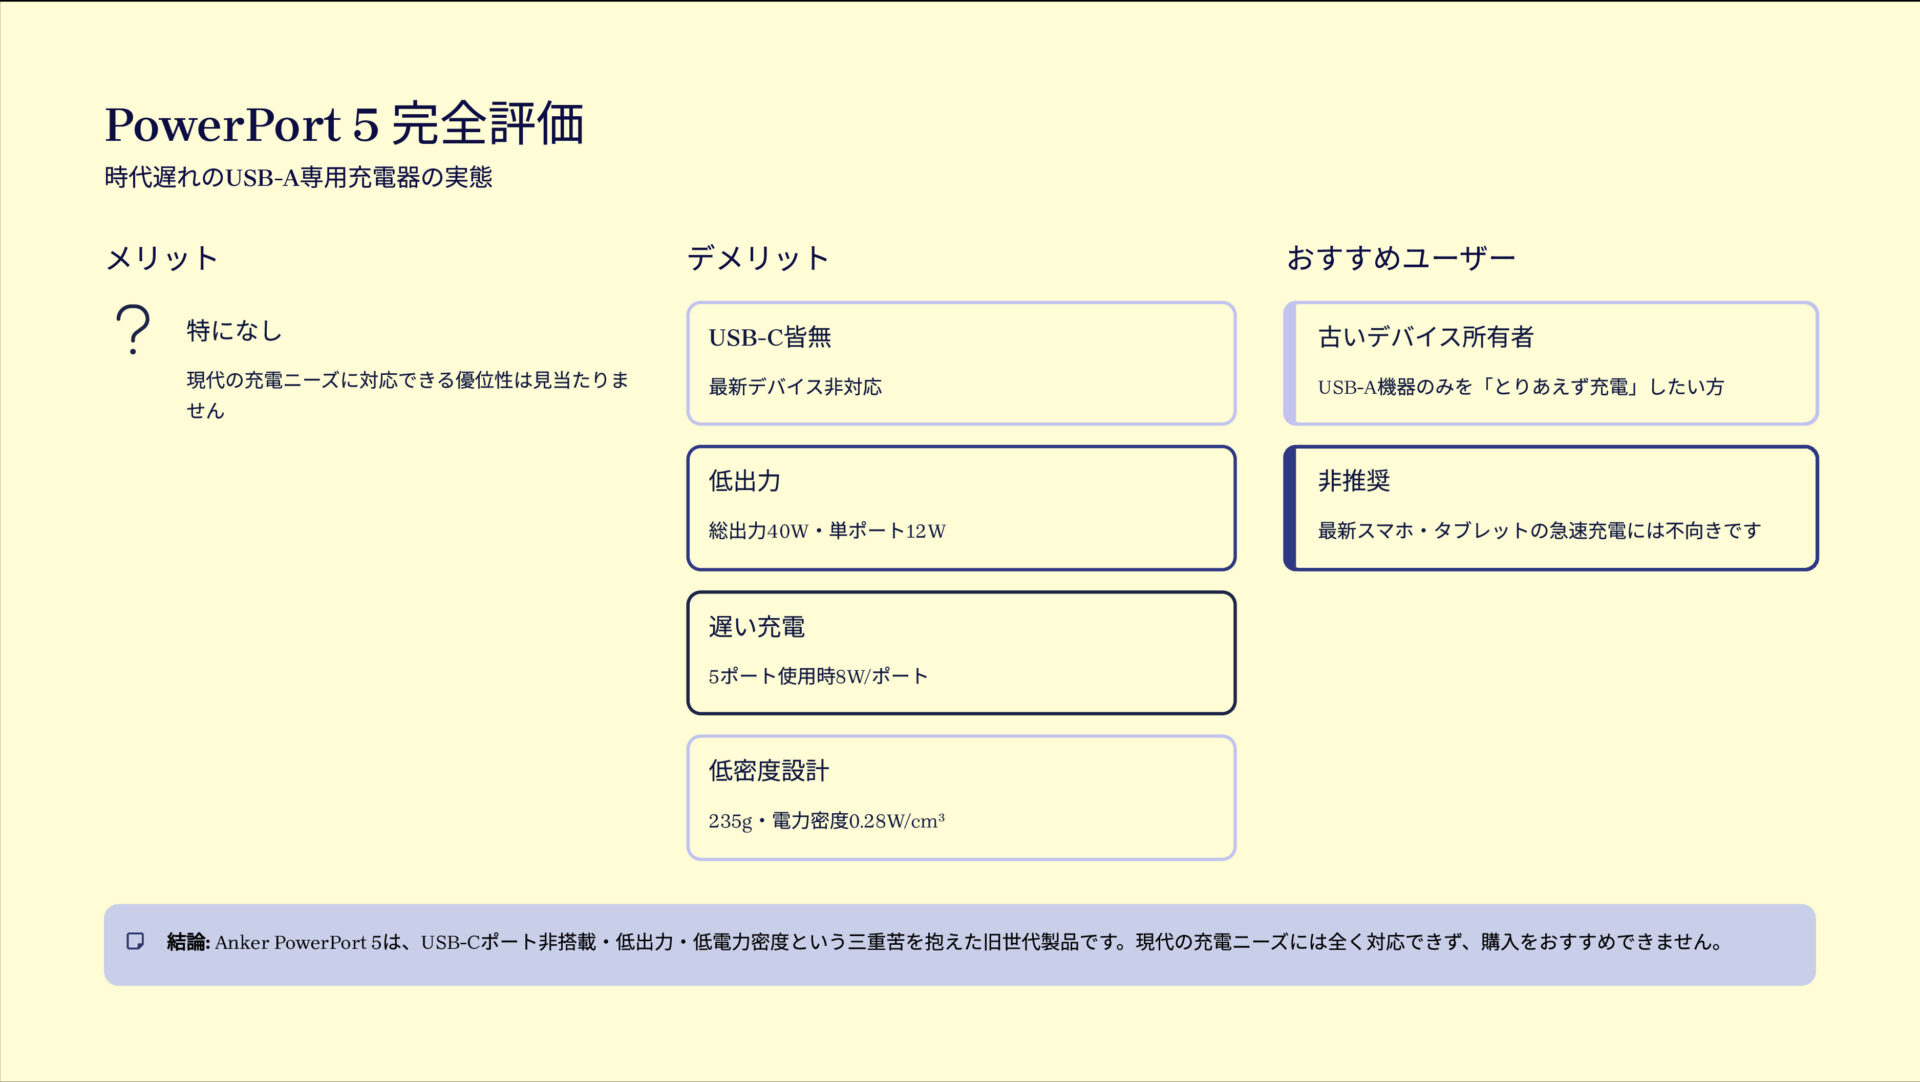Click the 特になし heading text

pyautogui.click(x=234, y=331)
